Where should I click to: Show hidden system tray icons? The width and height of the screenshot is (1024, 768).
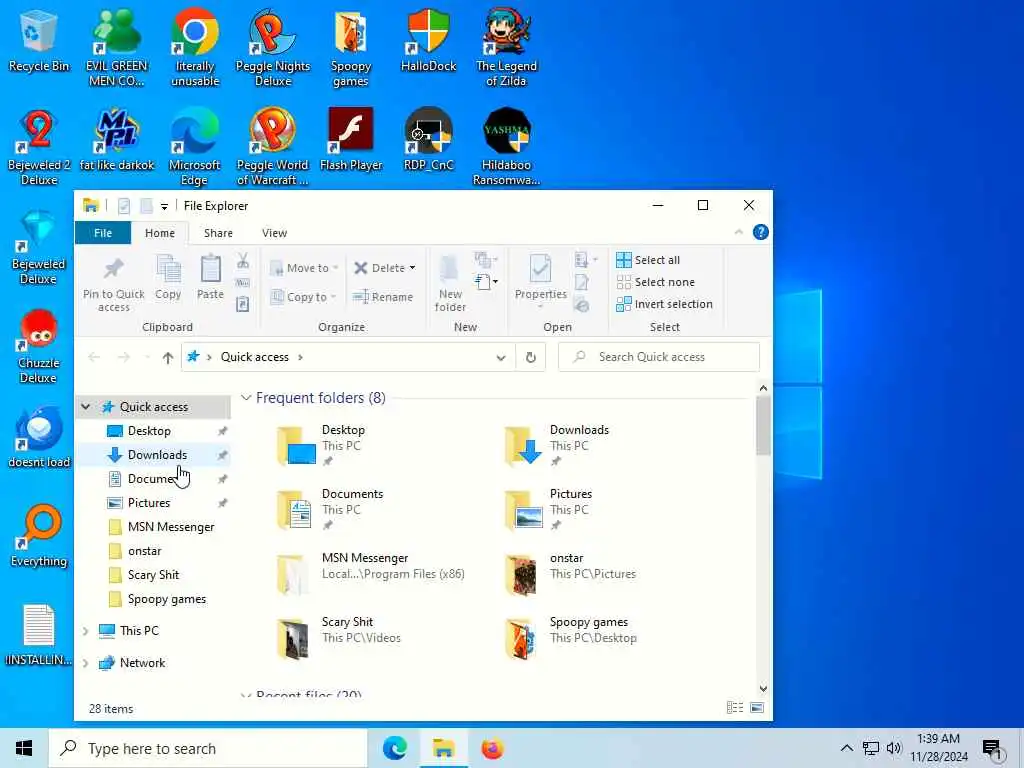[x=846, y=748]
